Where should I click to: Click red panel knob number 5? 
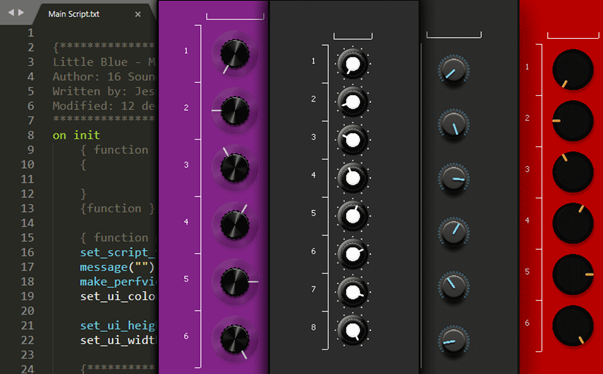click(x=573, y=274)
